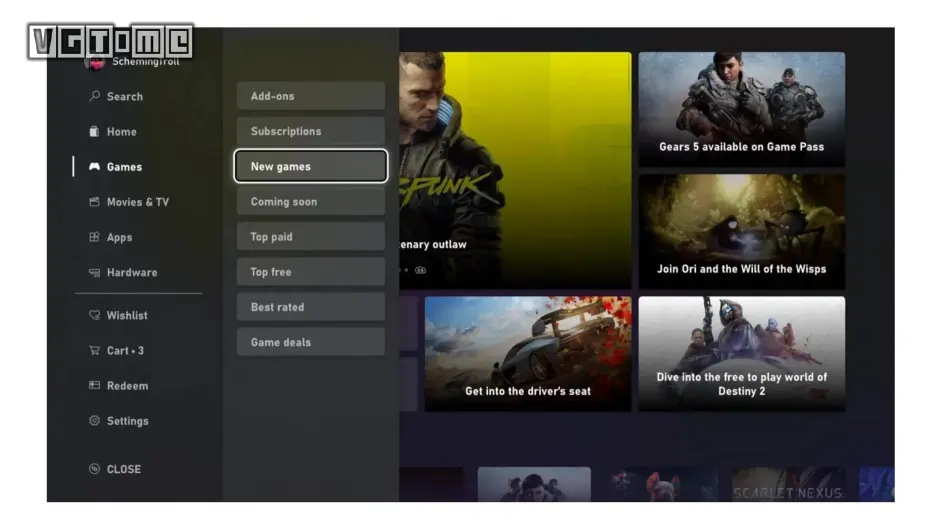Image resolution: width=942 pixels, height=530 pixels.
Task: Select the Redeem code icon
Action: (95, 386)
